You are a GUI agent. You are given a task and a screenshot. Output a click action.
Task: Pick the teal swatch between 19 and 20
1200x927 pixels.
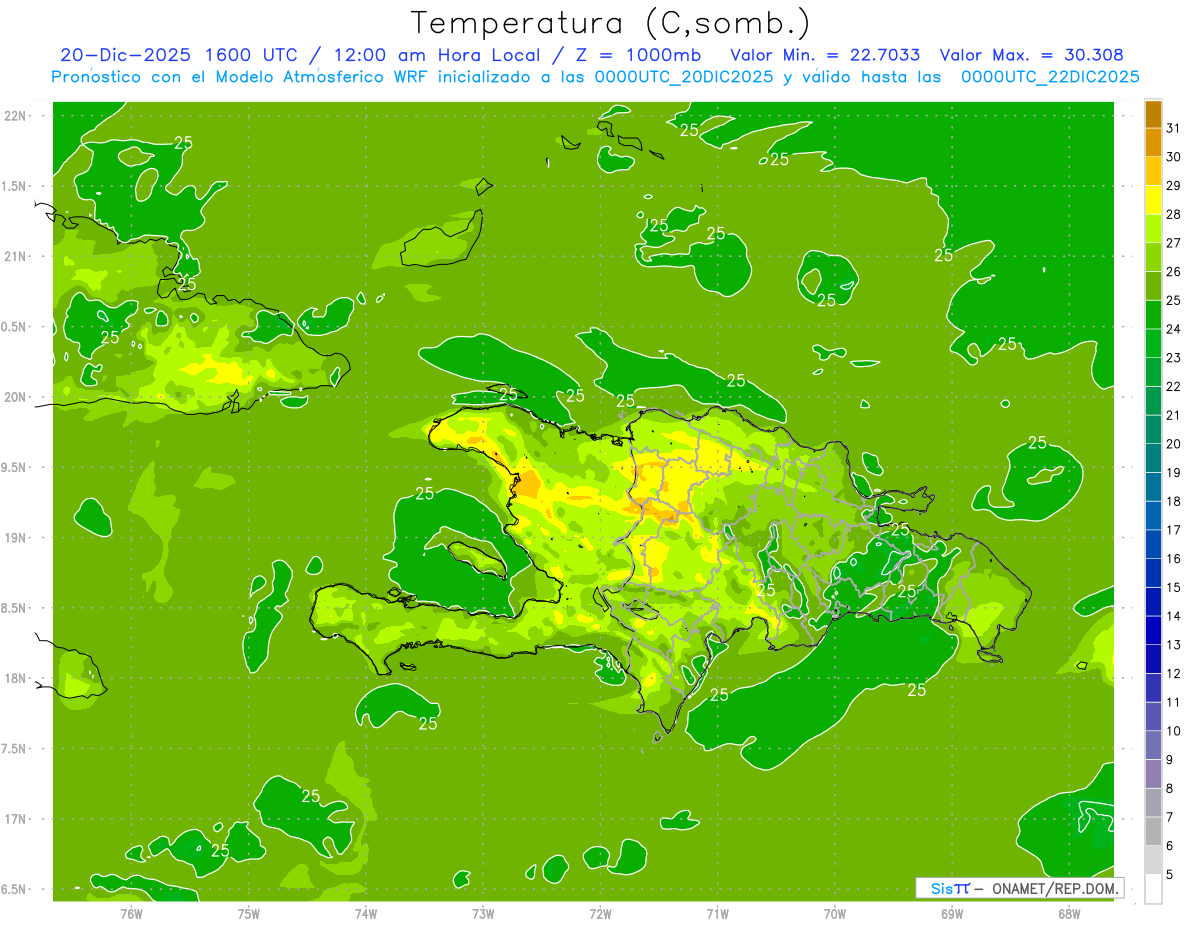click(x=1153, y=459)
